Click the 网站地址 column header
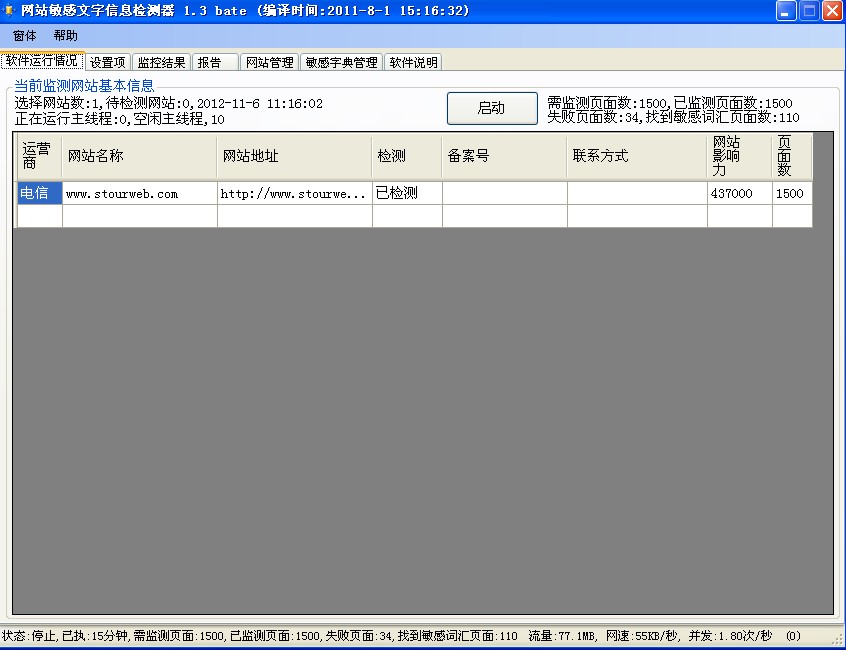 point(294,156)
